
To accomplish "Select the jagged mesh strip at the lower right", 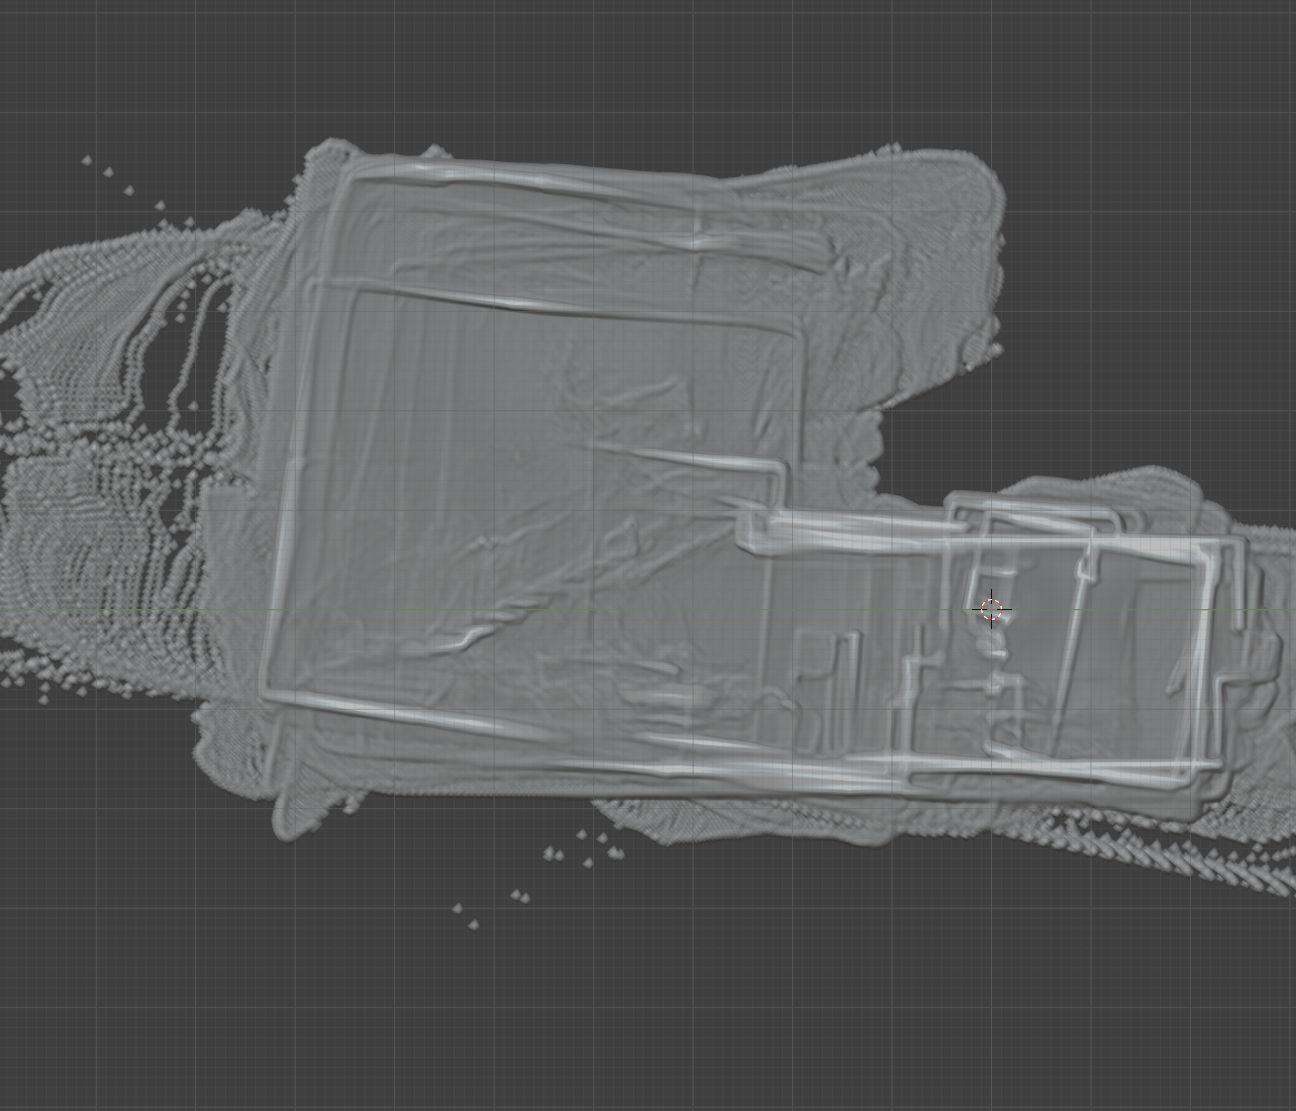I will coord(1180,850).
